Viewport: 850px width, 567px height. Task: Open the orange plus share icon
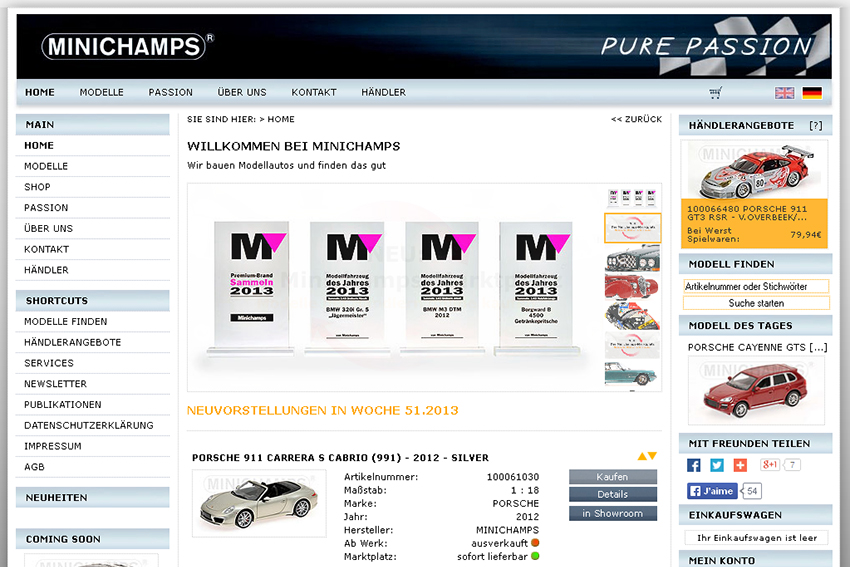740,465
